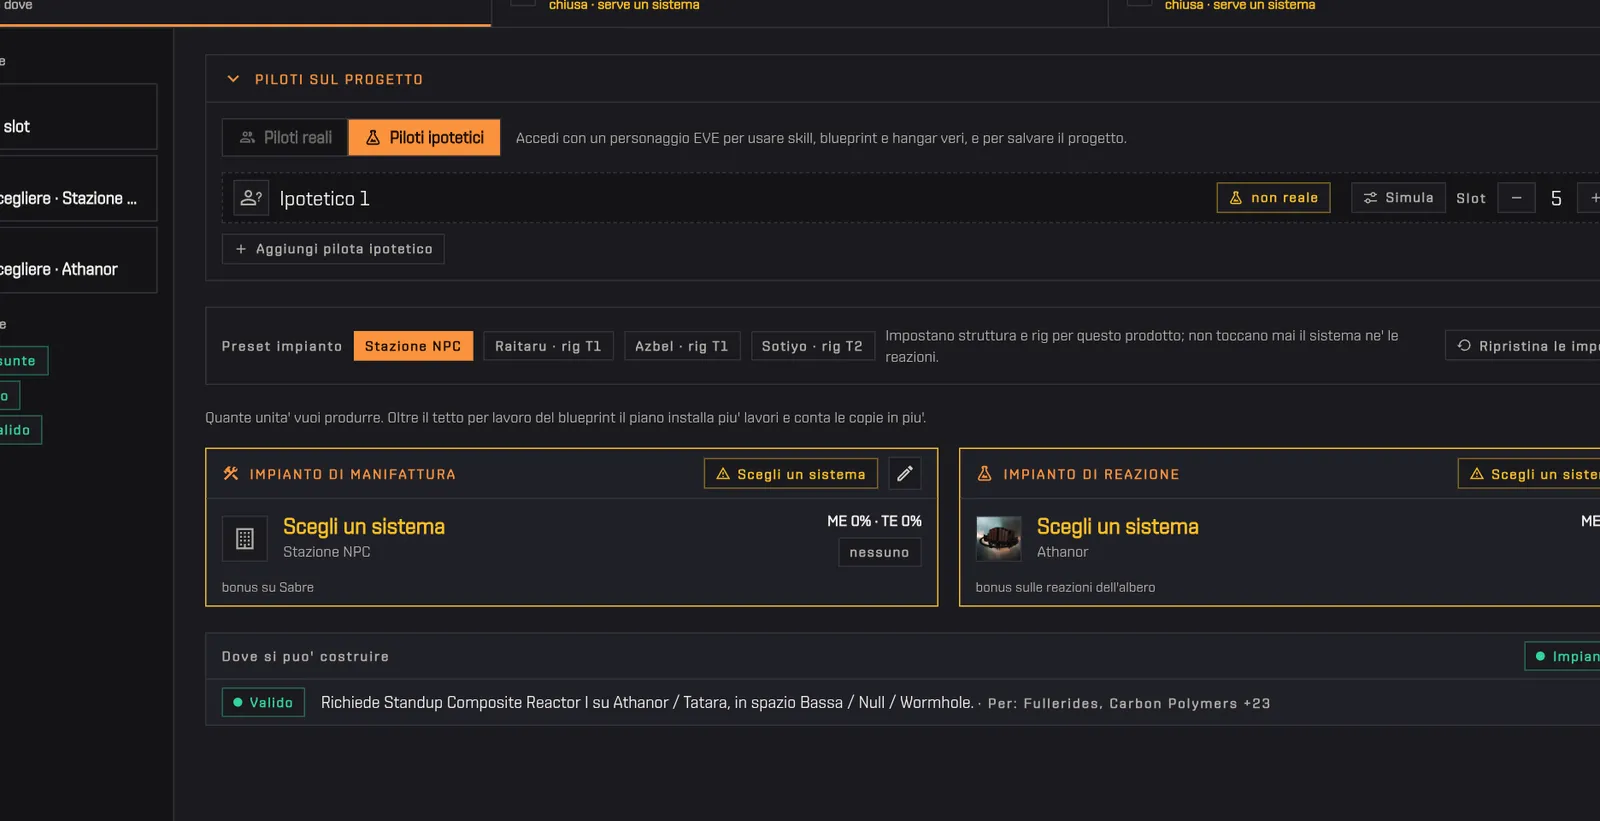This screenshot has height=821, width=1600.
Task: Collapse the Piloti sul progetto section
Action: tap(233, 79)
